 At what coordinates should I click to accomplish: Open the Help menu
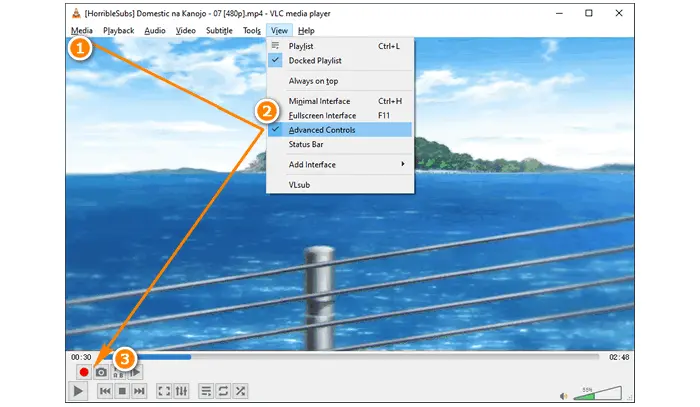306,30
